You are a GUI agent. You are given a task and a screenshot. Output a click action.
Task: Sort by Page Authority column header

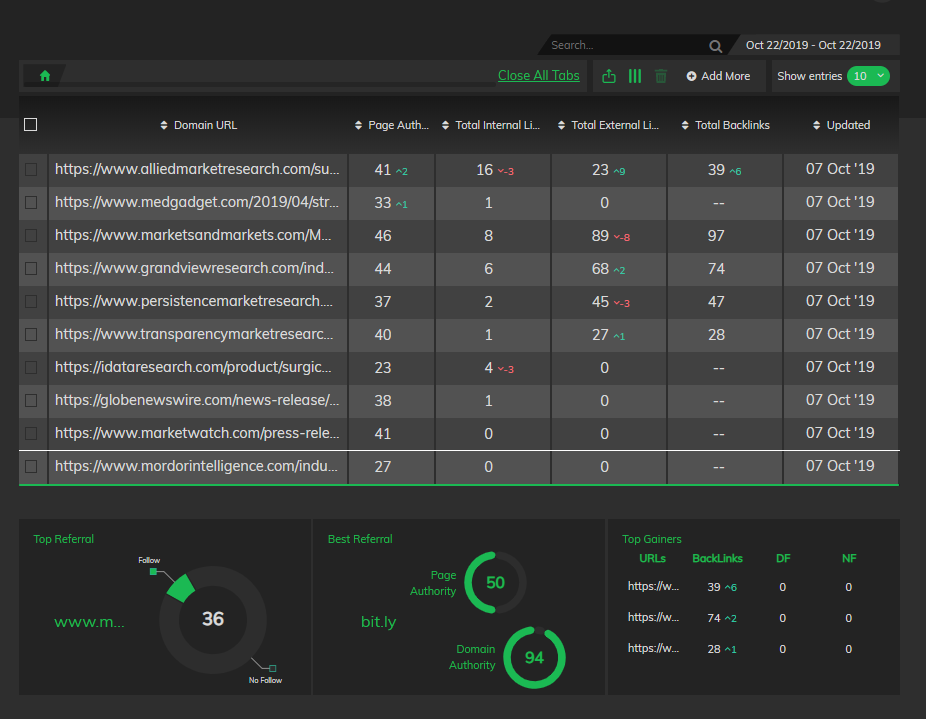[x=392, y=125]
